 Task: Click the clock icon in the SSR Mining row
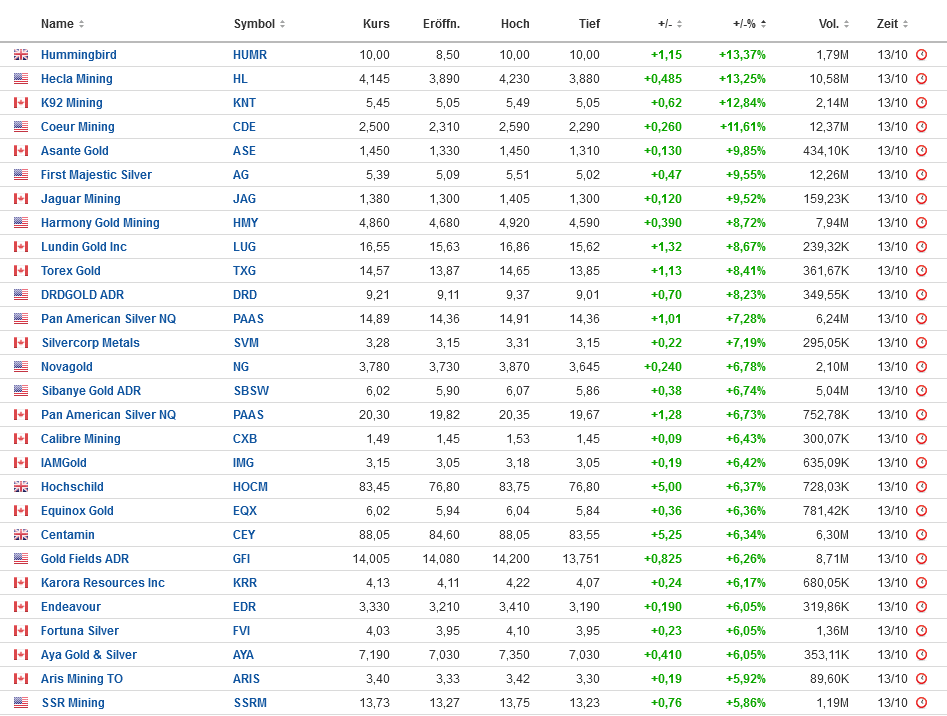click(921, 703)
